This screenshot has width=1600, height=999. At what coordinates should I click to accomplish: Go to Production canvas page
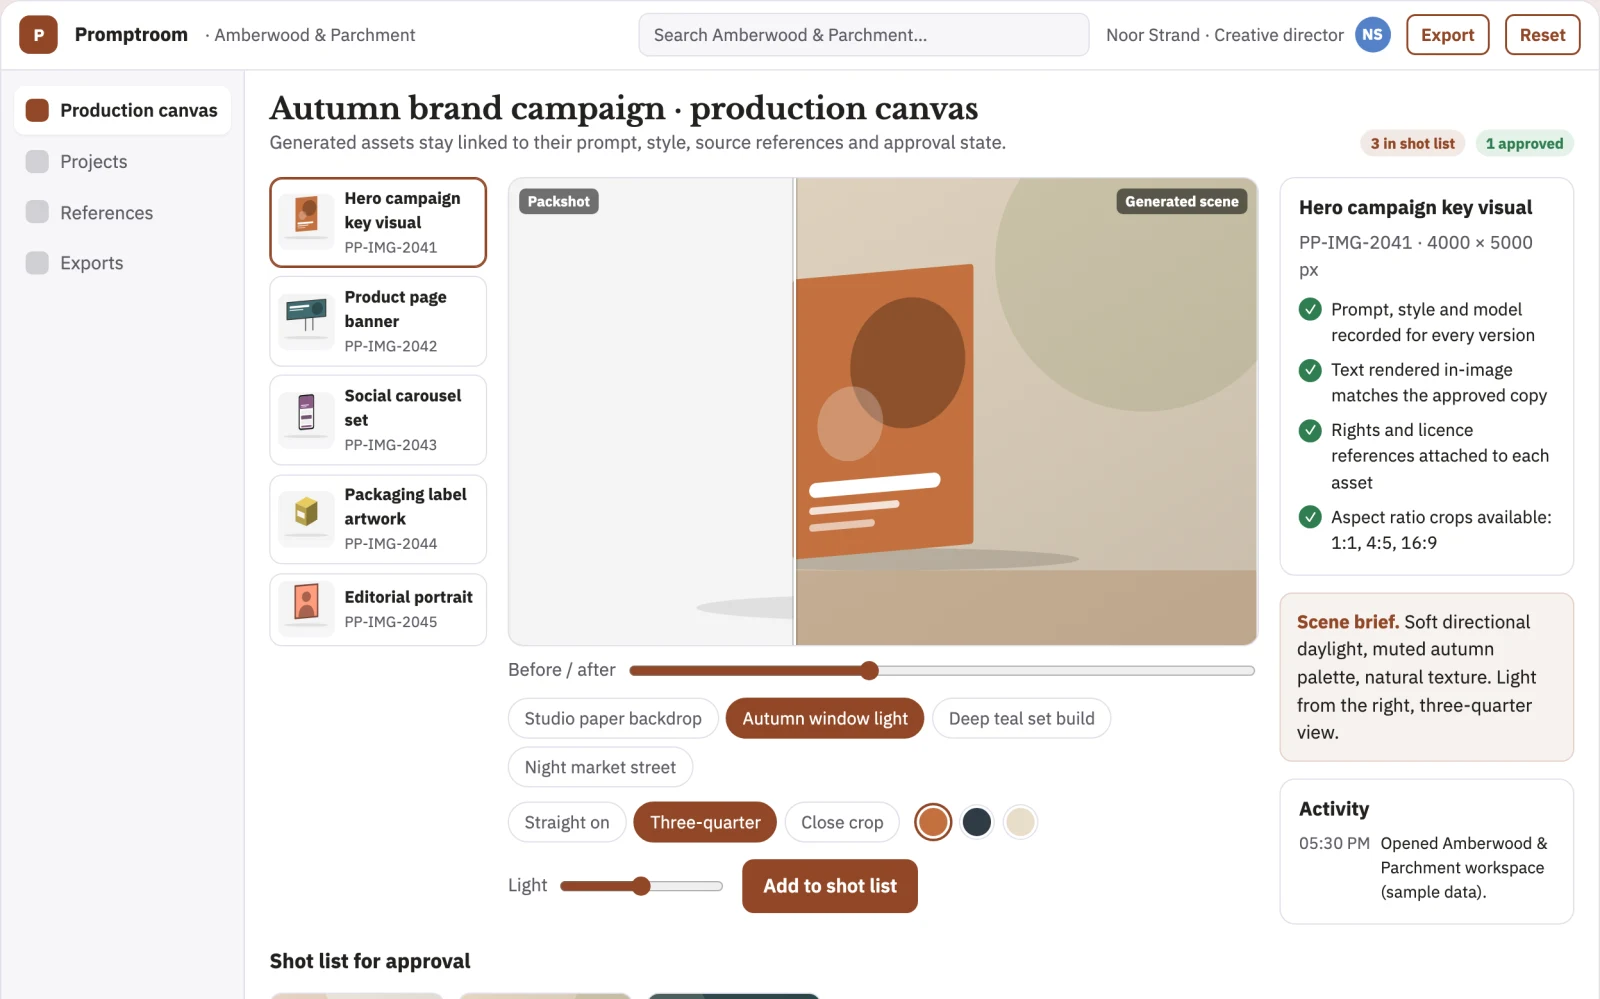[x=123, y=110]
